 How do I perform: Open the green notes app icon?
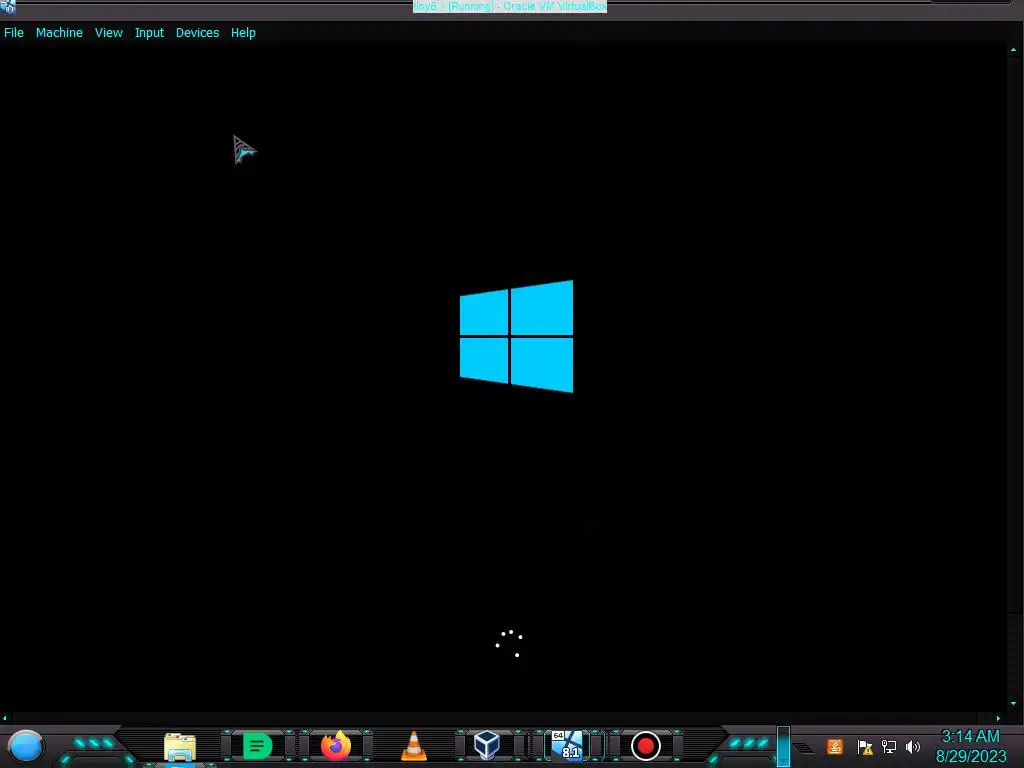[x=257, y=746]
